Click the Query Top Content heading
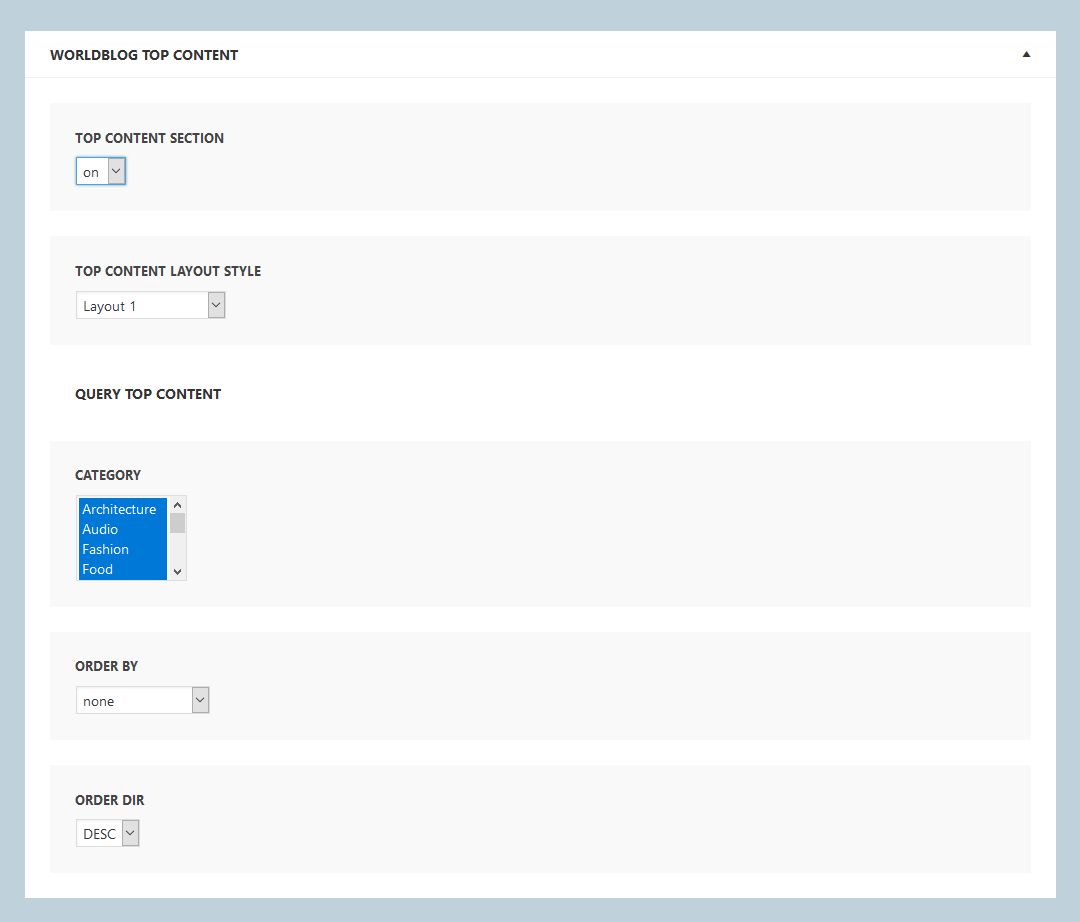The image size is (1080, 922). [148, 394]
